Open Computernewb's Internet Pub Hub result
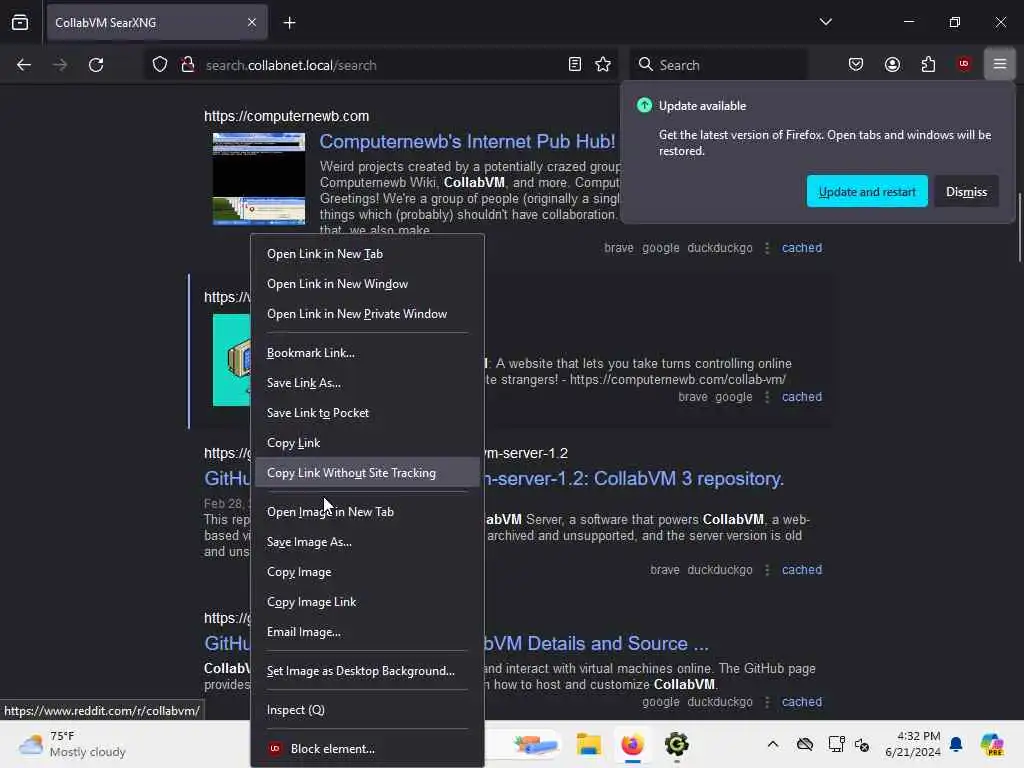Image resolution: width=1024 pixels, height=768 pixels. pos(467,142)
